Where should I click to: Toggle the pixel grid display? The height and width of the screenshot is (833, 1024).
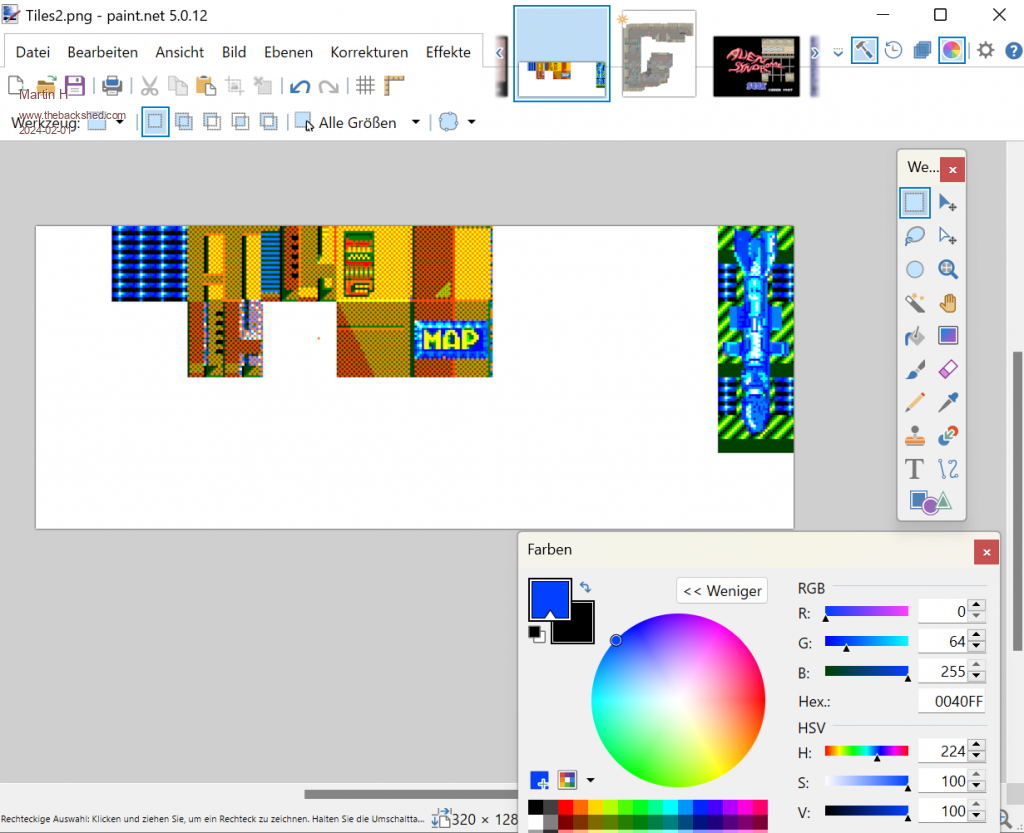pyautogui.click(x=366, y=86)
